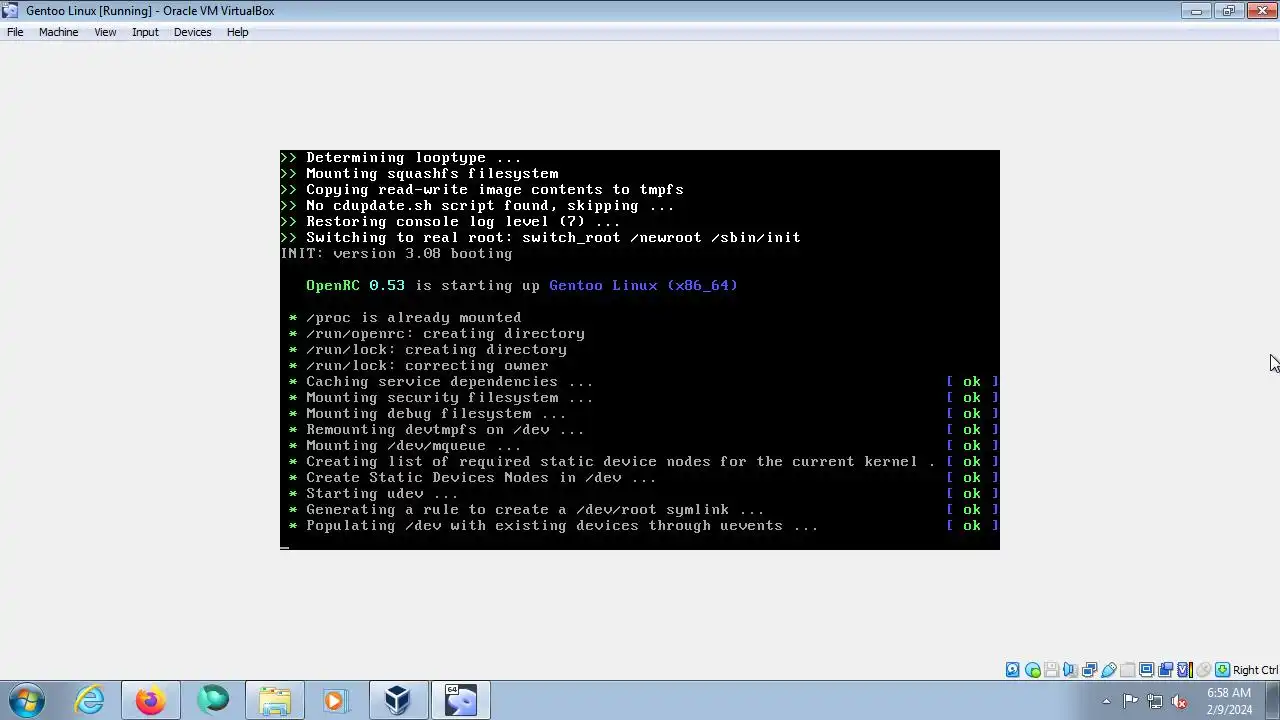The width and height of the screenshot is (1280, 720).
Task: Click 'Switching to real root' line
Action: (x=553, y=238)
